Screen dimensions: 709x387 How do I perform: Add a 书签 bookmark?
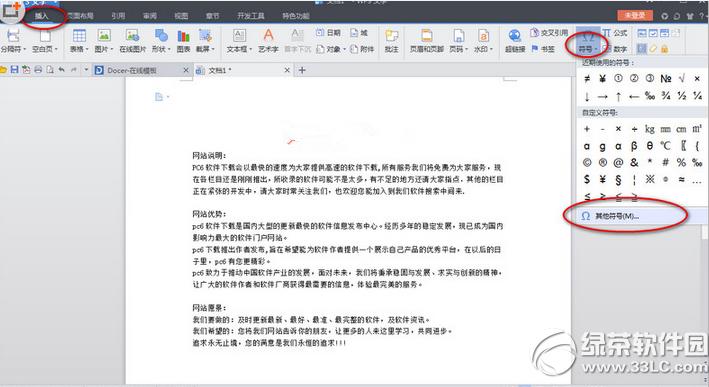coord(543,48)
